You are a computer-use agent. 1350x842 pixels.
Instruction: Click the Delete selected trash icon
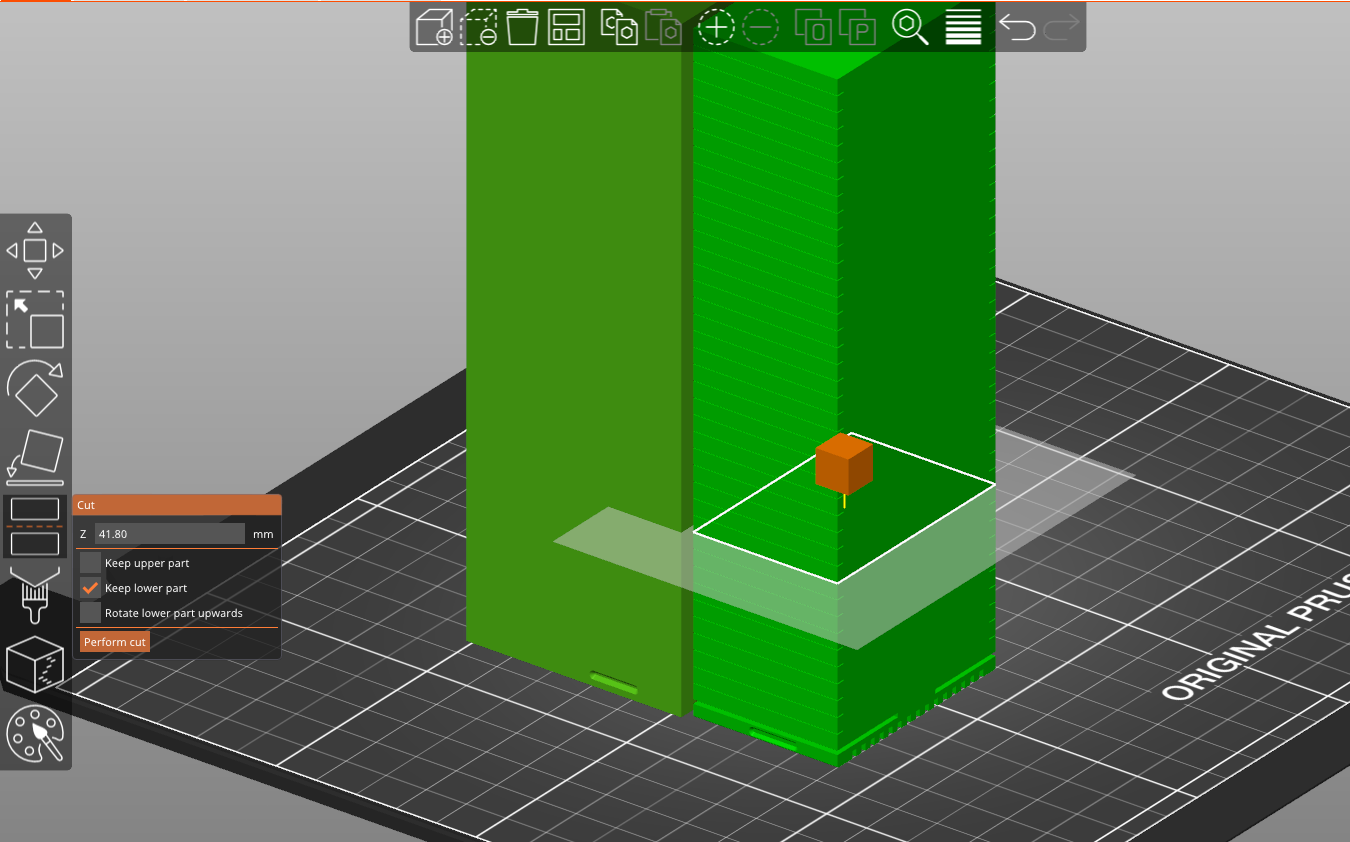pos(522,27)
